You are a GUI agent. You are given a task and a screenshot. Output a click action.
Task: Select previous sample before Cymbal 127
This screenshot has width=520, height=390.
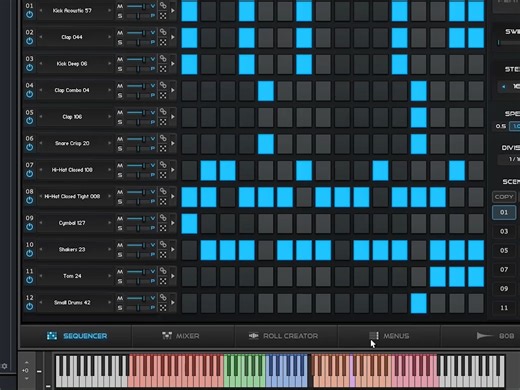tap(41, 223)
